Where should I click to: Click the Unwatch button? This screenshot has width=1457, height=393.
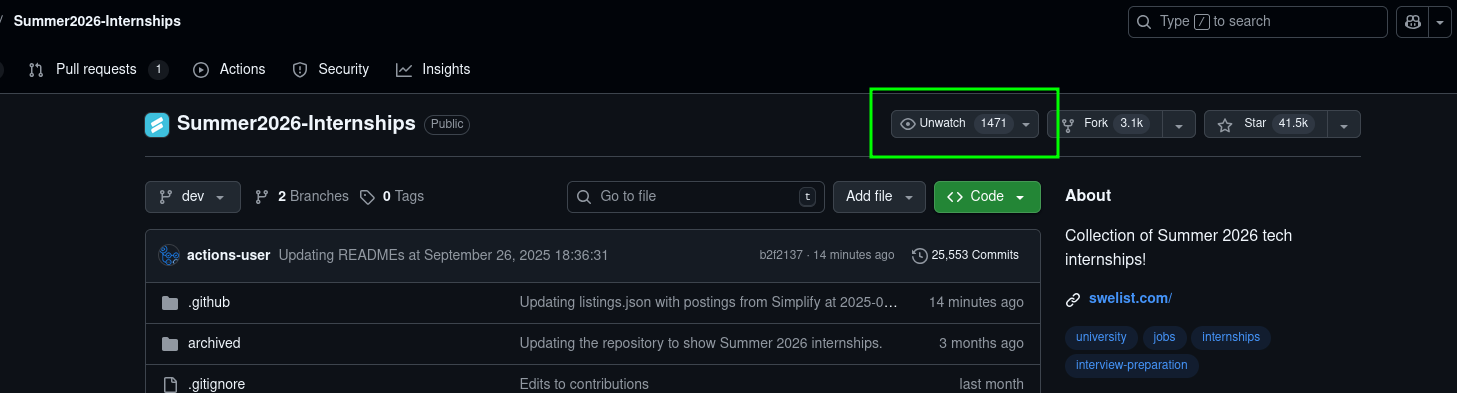click(964, 124)
